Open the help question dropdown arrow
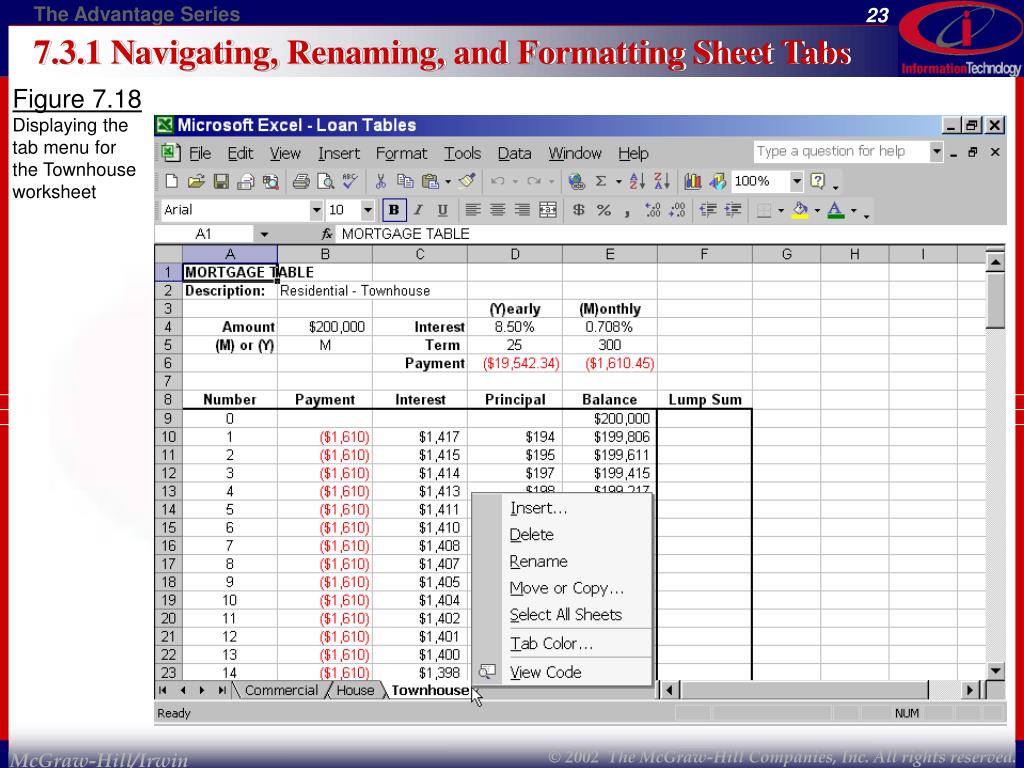1024x768 pixels. point(936,152)
